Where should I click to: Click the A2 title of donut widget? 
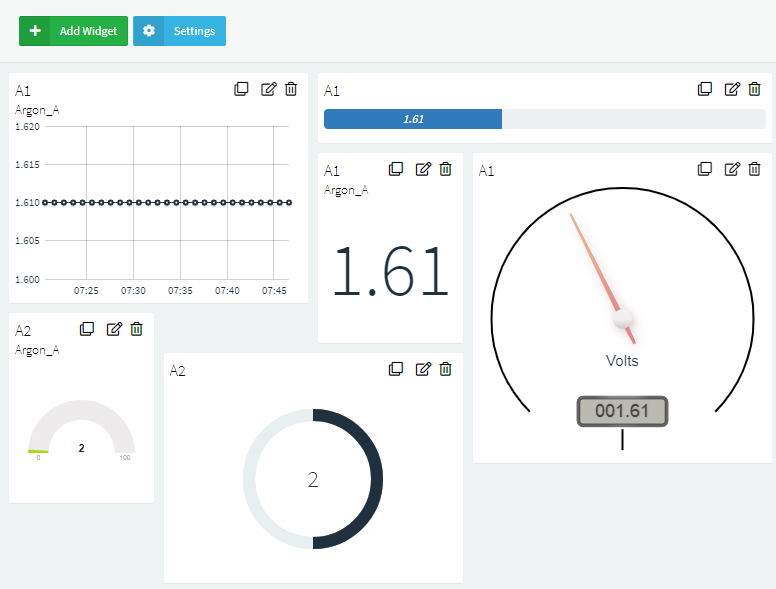[177, 371]
